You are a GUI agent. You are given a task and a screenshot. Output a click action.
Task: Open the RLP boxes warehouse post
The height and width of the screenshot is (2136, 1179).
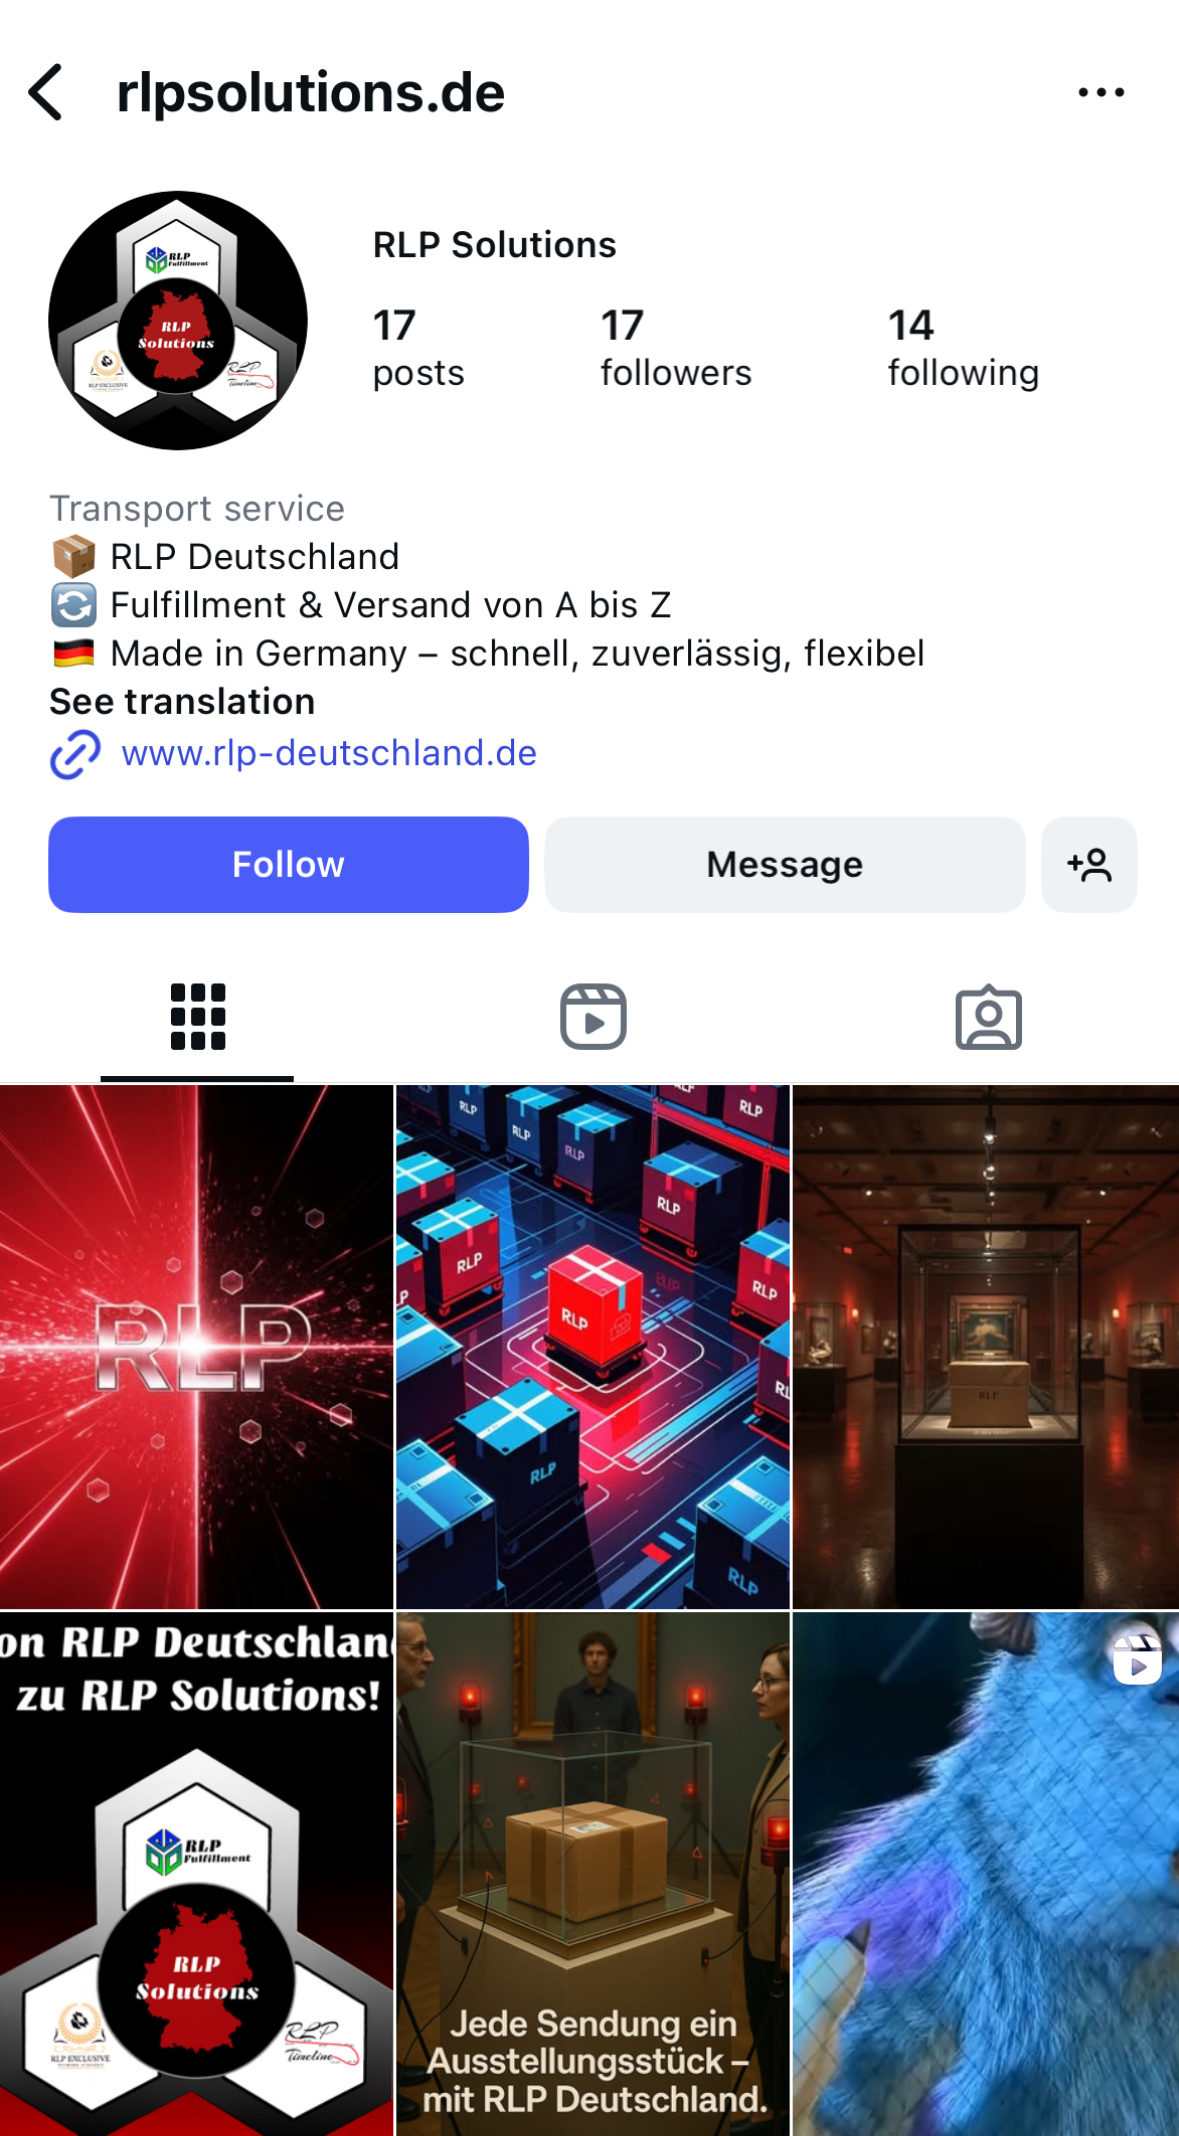593,1346
